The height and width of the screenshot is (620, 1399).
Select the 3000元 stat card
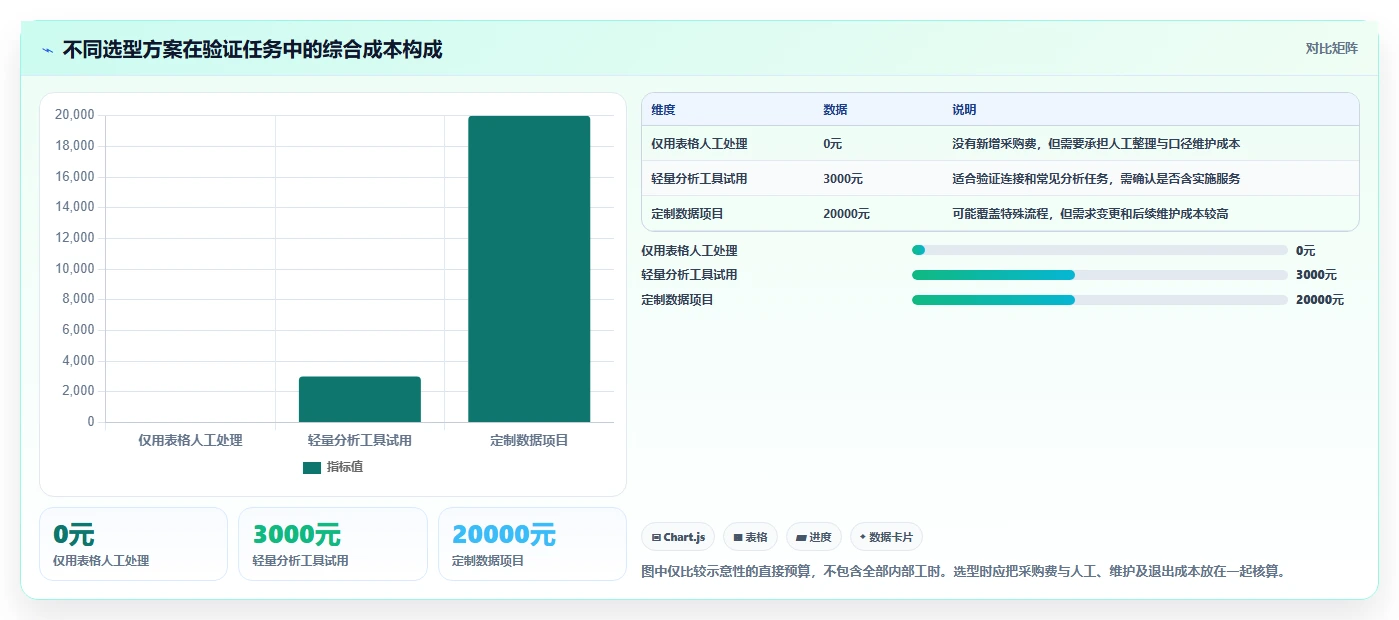(x=333, y=544)
